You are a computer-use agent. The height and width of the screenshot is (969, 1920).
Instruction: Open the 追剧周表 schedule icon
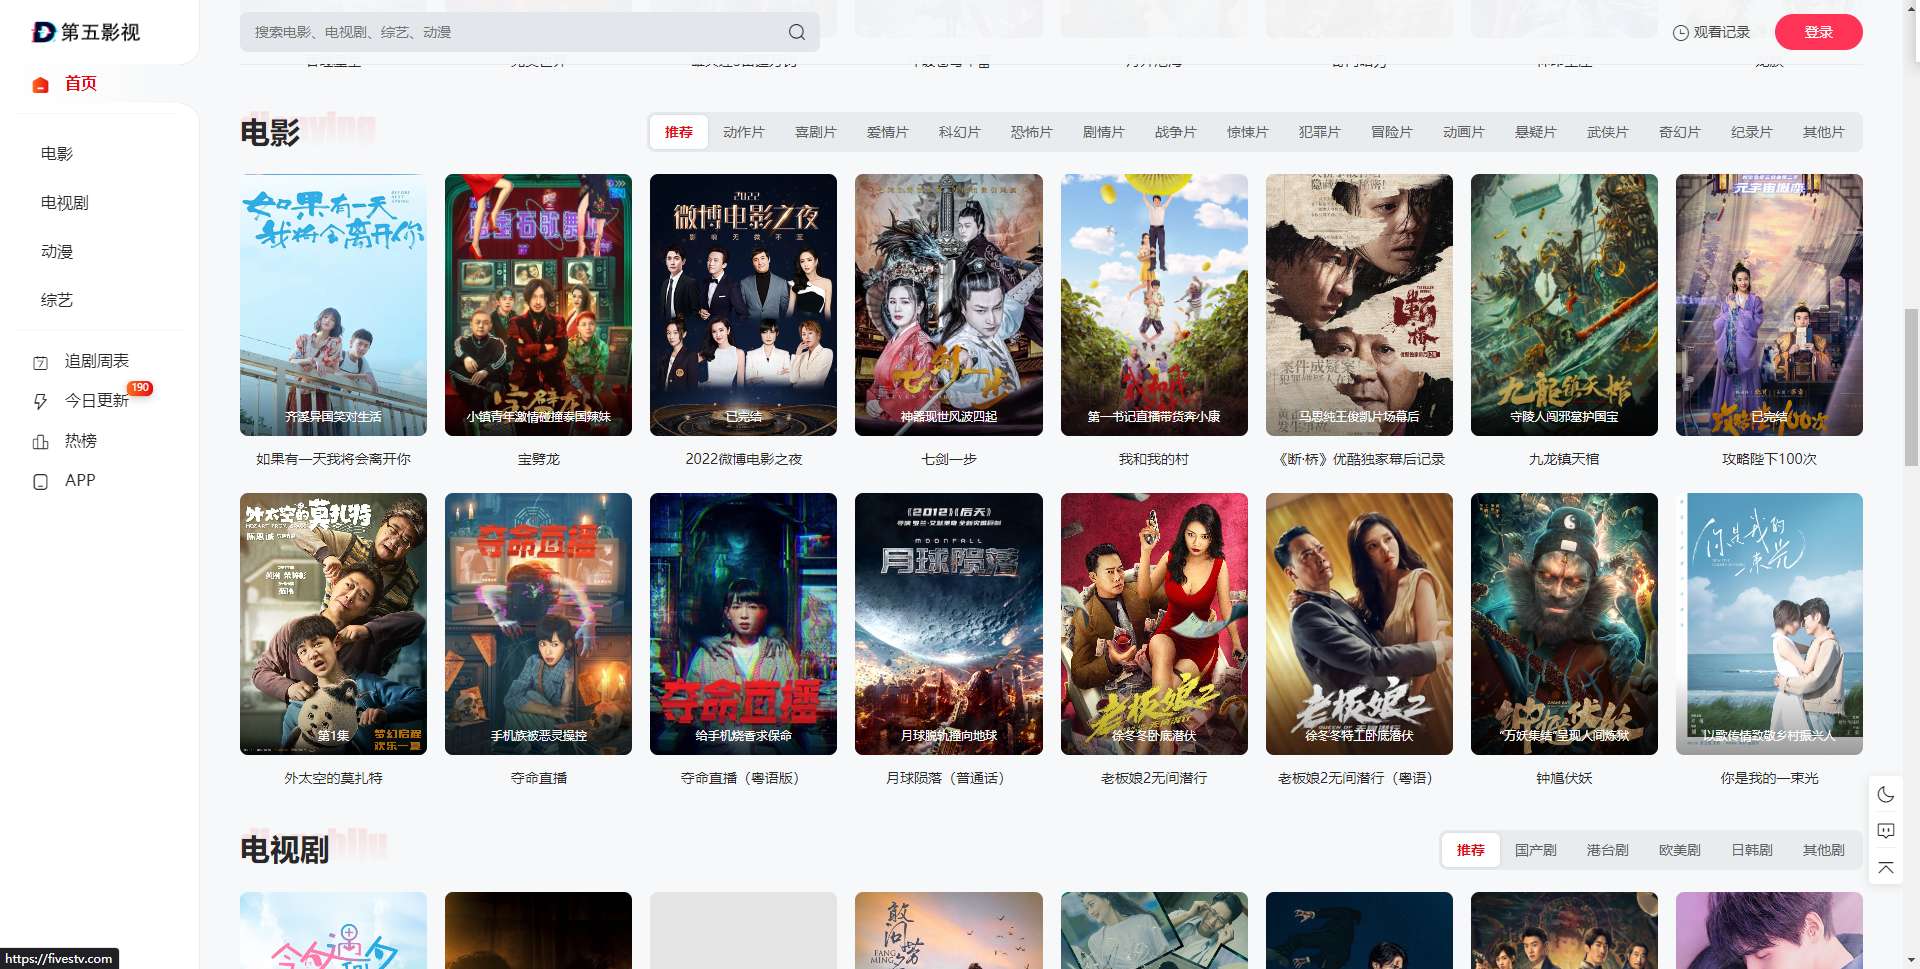41,362
